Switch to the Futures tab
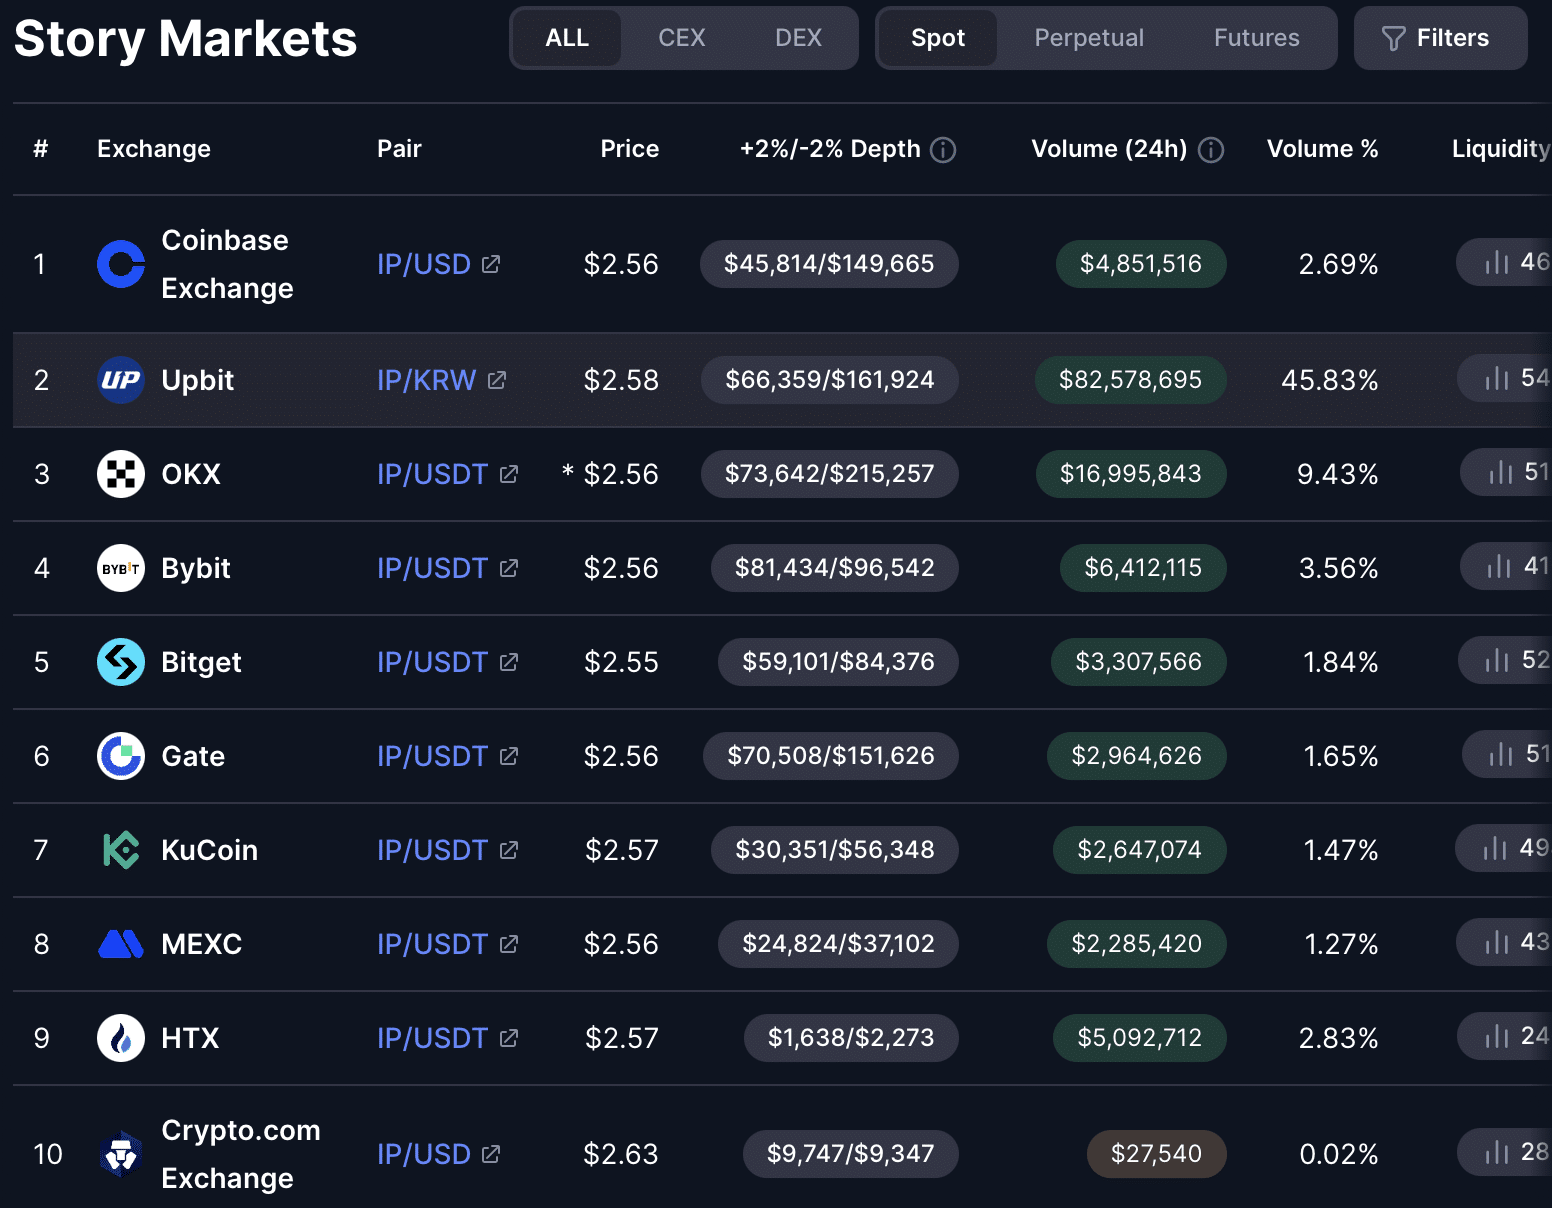The height and width of the screenshot is (1208, 1552). [1257, 38]
